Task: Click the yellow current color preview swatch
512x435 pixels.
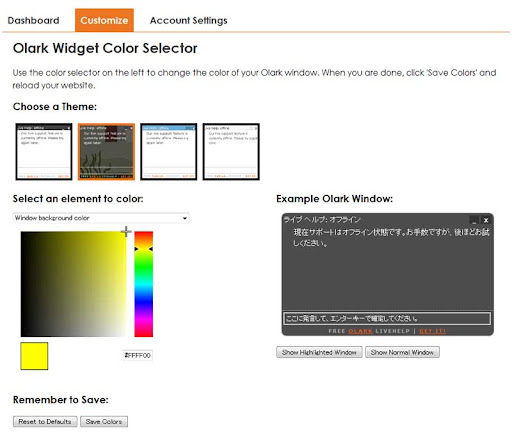Action: 34,356
